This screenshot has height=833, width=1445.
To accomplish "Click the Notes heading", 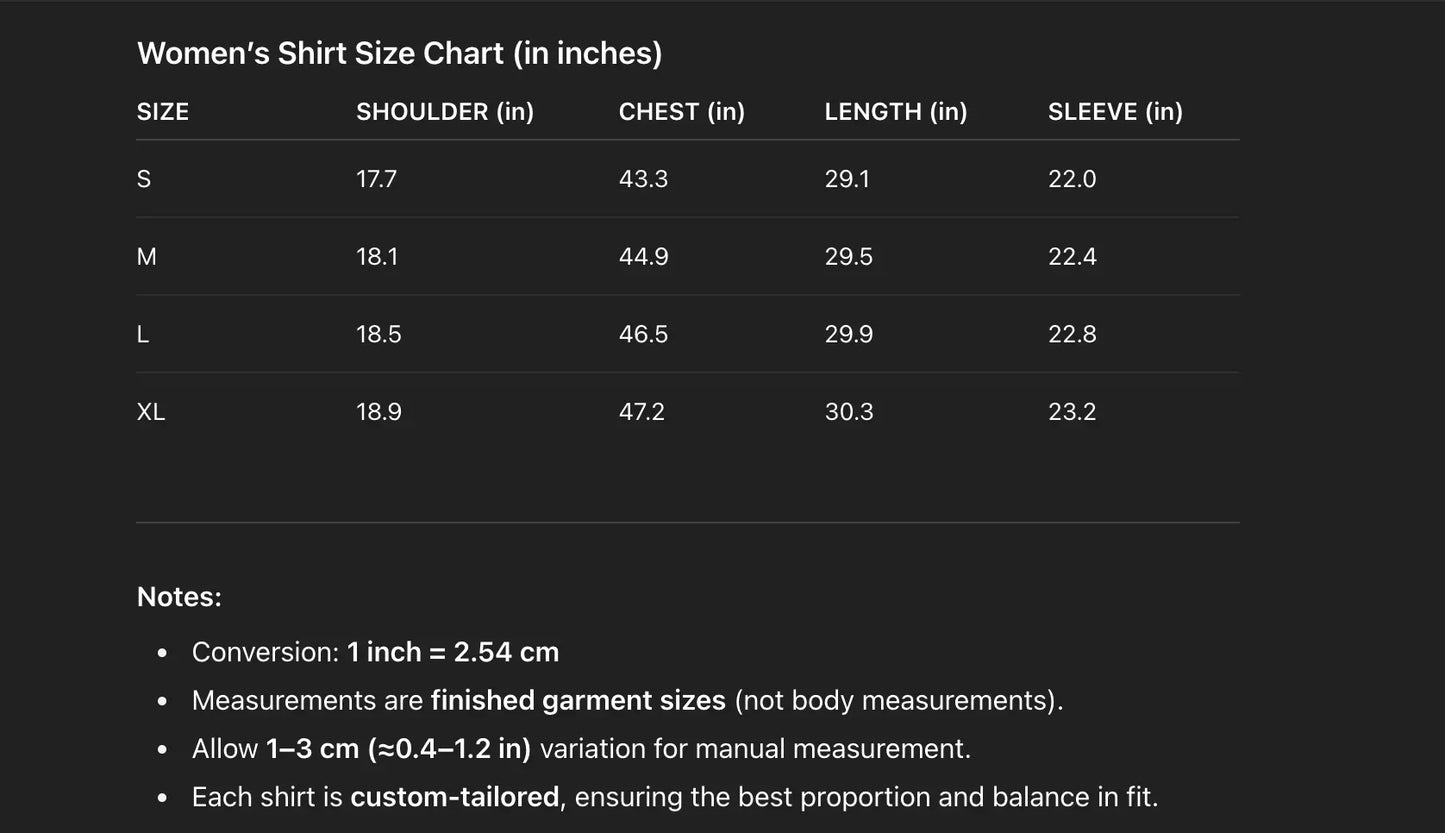I will pos(179,597).
